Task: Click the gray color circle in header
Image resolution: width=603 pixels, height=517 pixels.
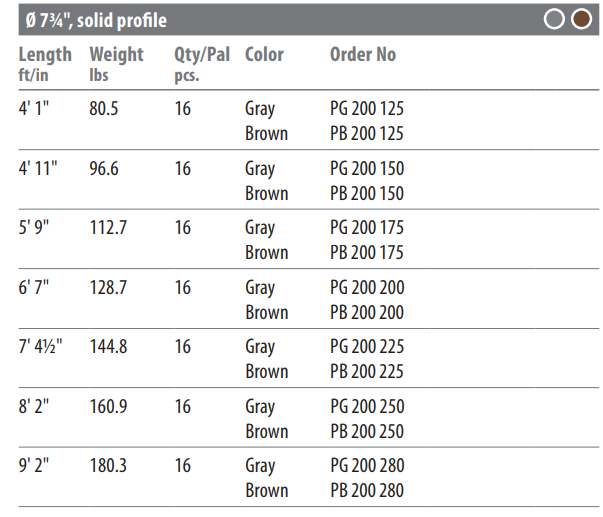Action: point(554,19)
